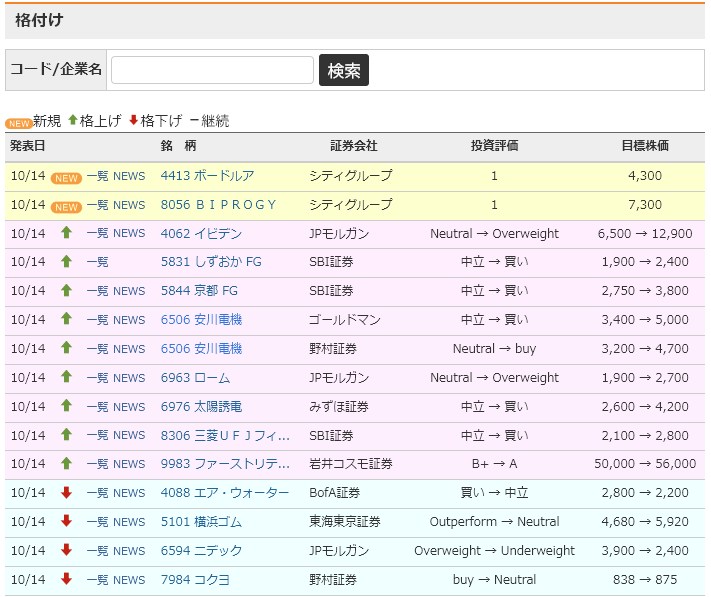The image size is (711, 597).
Task: Open NEWS link for 横浜ゴム
Action: pos(129,522)
